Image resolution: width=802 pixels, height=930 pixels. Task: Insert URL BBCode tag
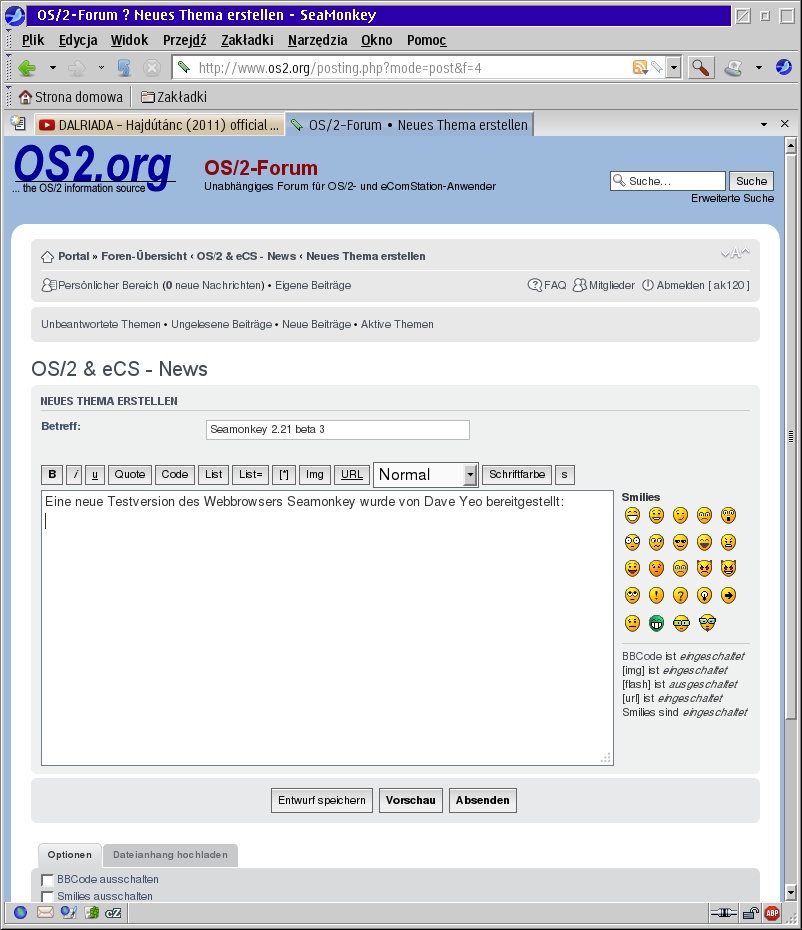352,474
